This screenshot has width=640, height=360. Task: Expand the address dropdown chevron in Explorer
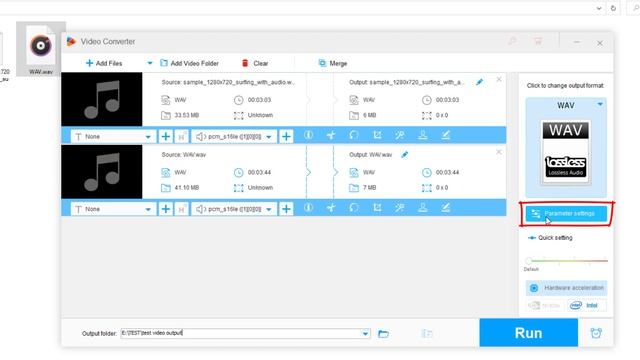pyautogui.click(x=599, y=8)
